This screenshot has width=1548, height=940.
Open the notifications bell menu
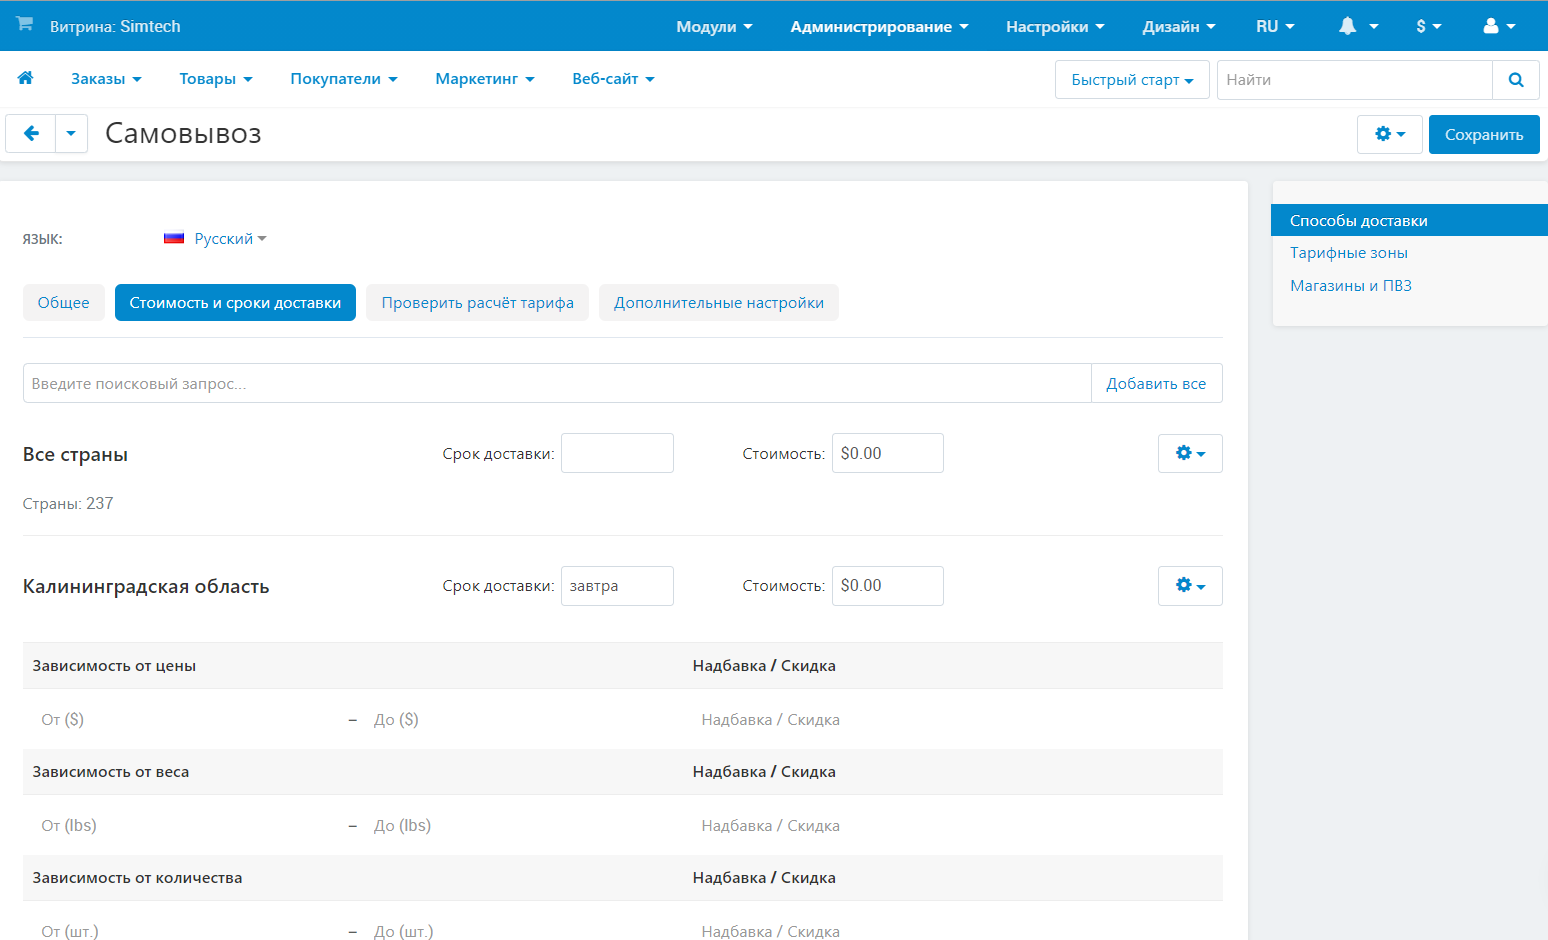click(1357, 27)
